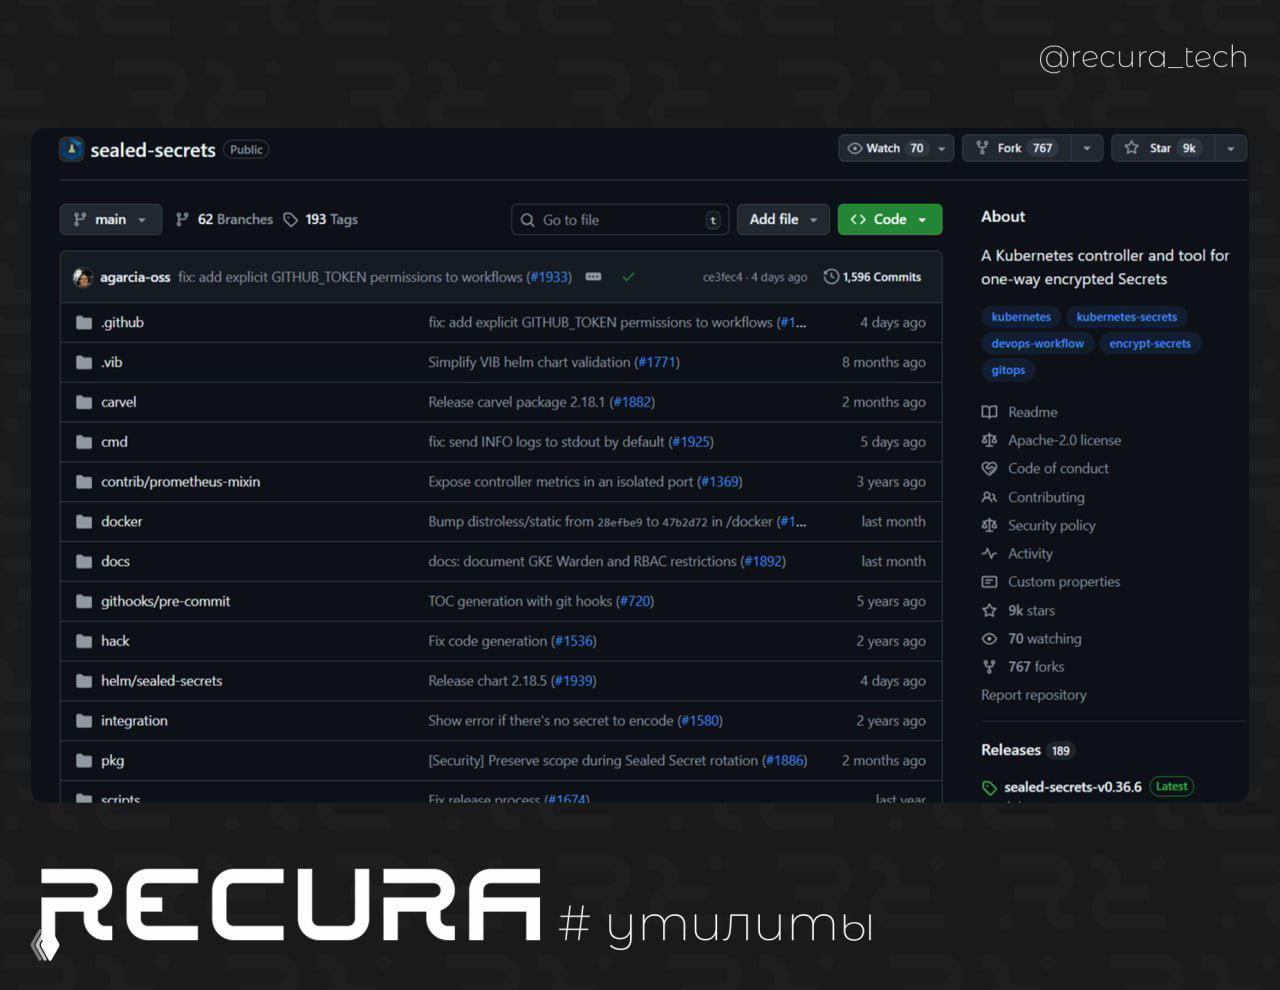The image size is (1280, 990).
Task: Open commit history via 1,596 Commits
Action: click(872, 277)
